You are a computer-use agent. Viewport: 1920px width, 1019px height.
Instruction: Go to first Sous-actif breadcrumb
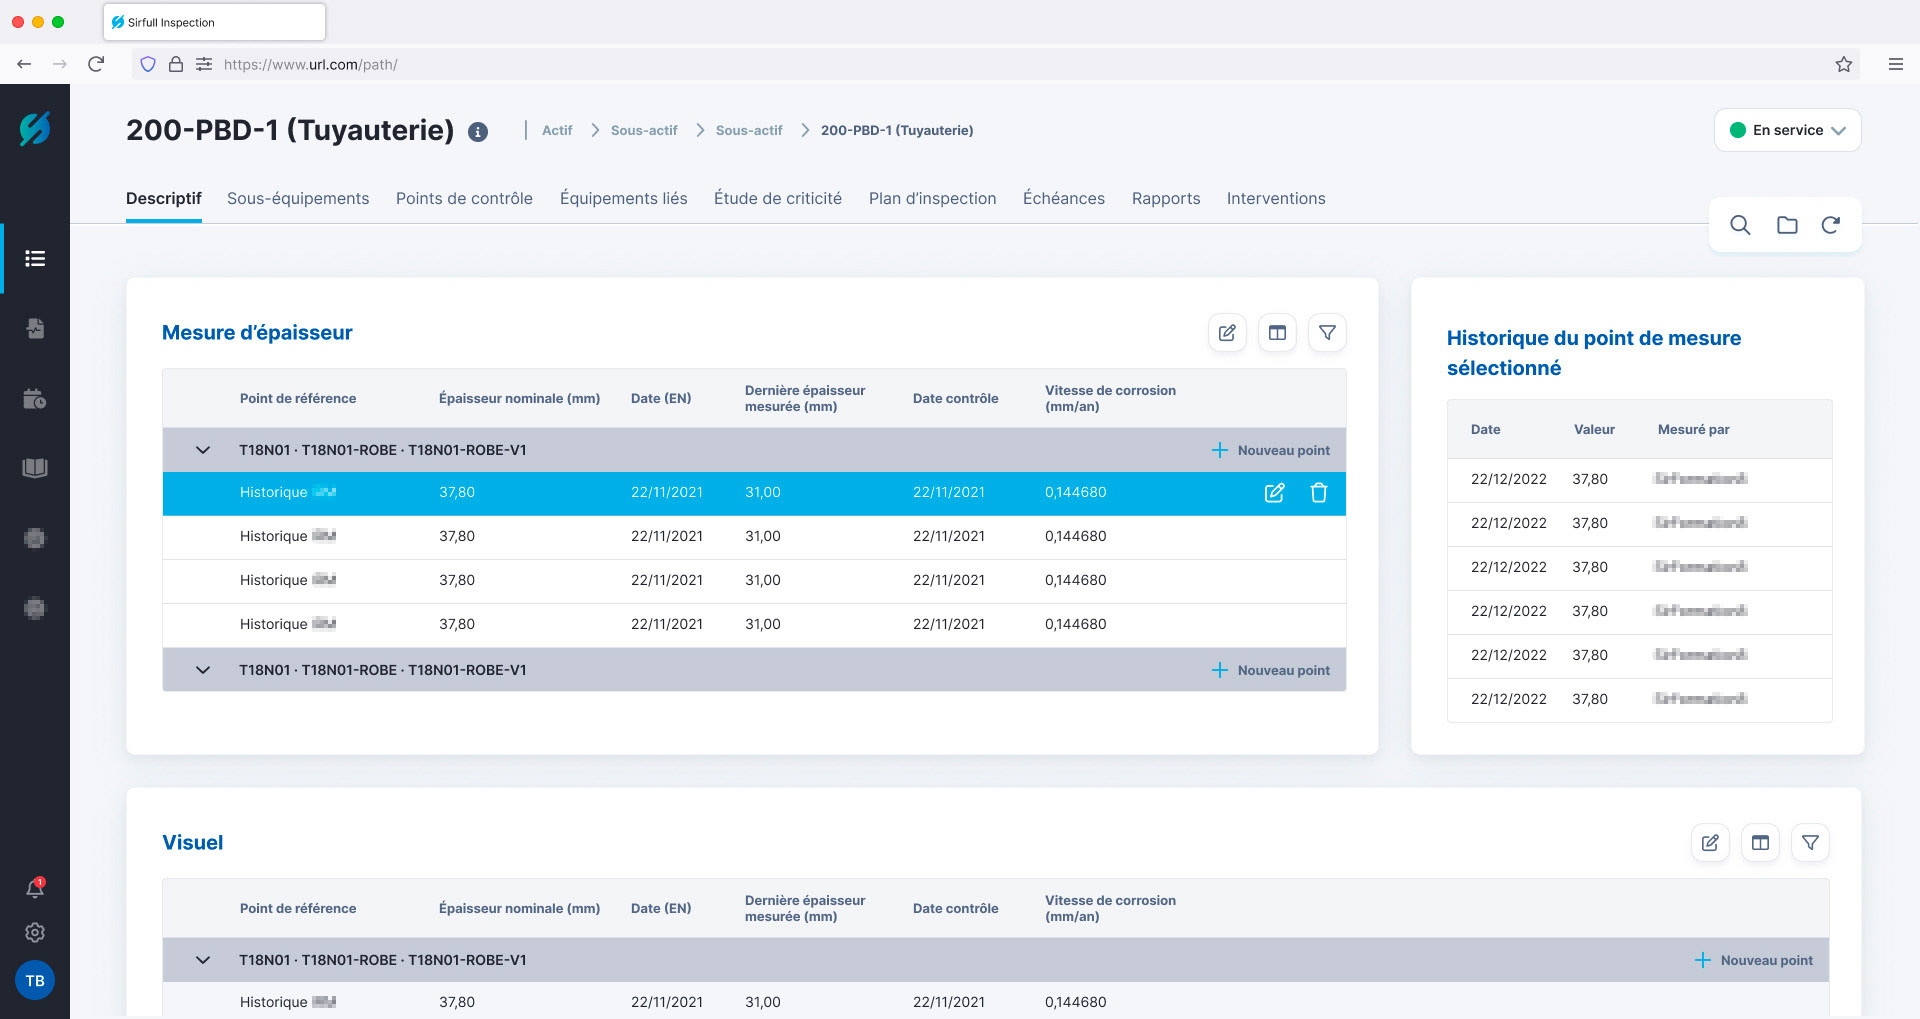tap(644, 130)
